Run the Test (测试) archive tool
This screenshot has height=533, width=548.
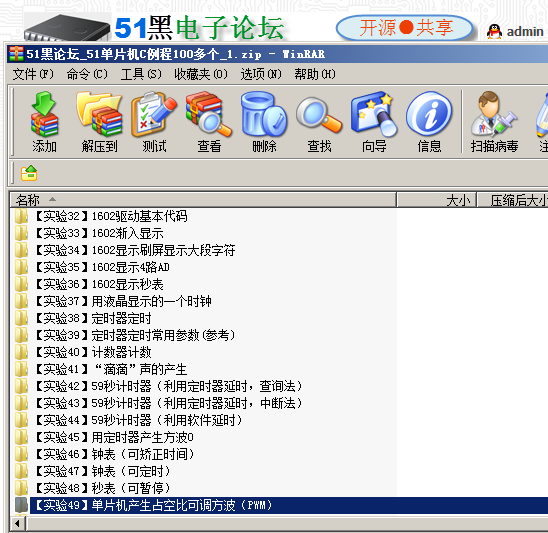(154, 121)
